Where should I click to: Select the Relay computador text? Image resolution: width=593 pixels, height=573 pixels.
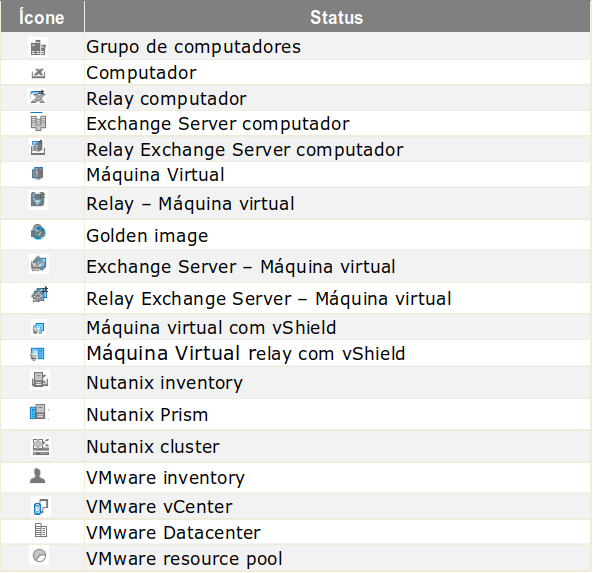pos(166,99)
